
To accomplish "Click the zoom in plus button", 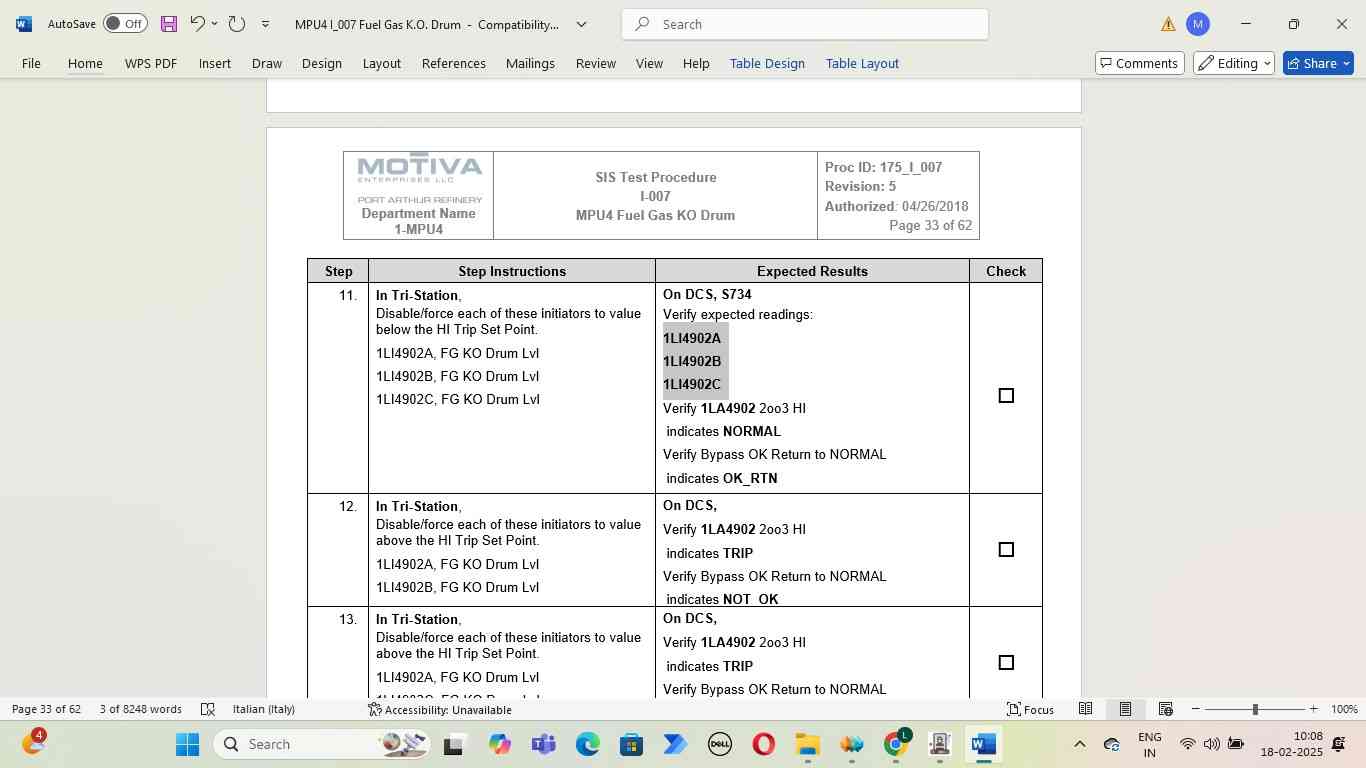I will tap(1313, 709).
